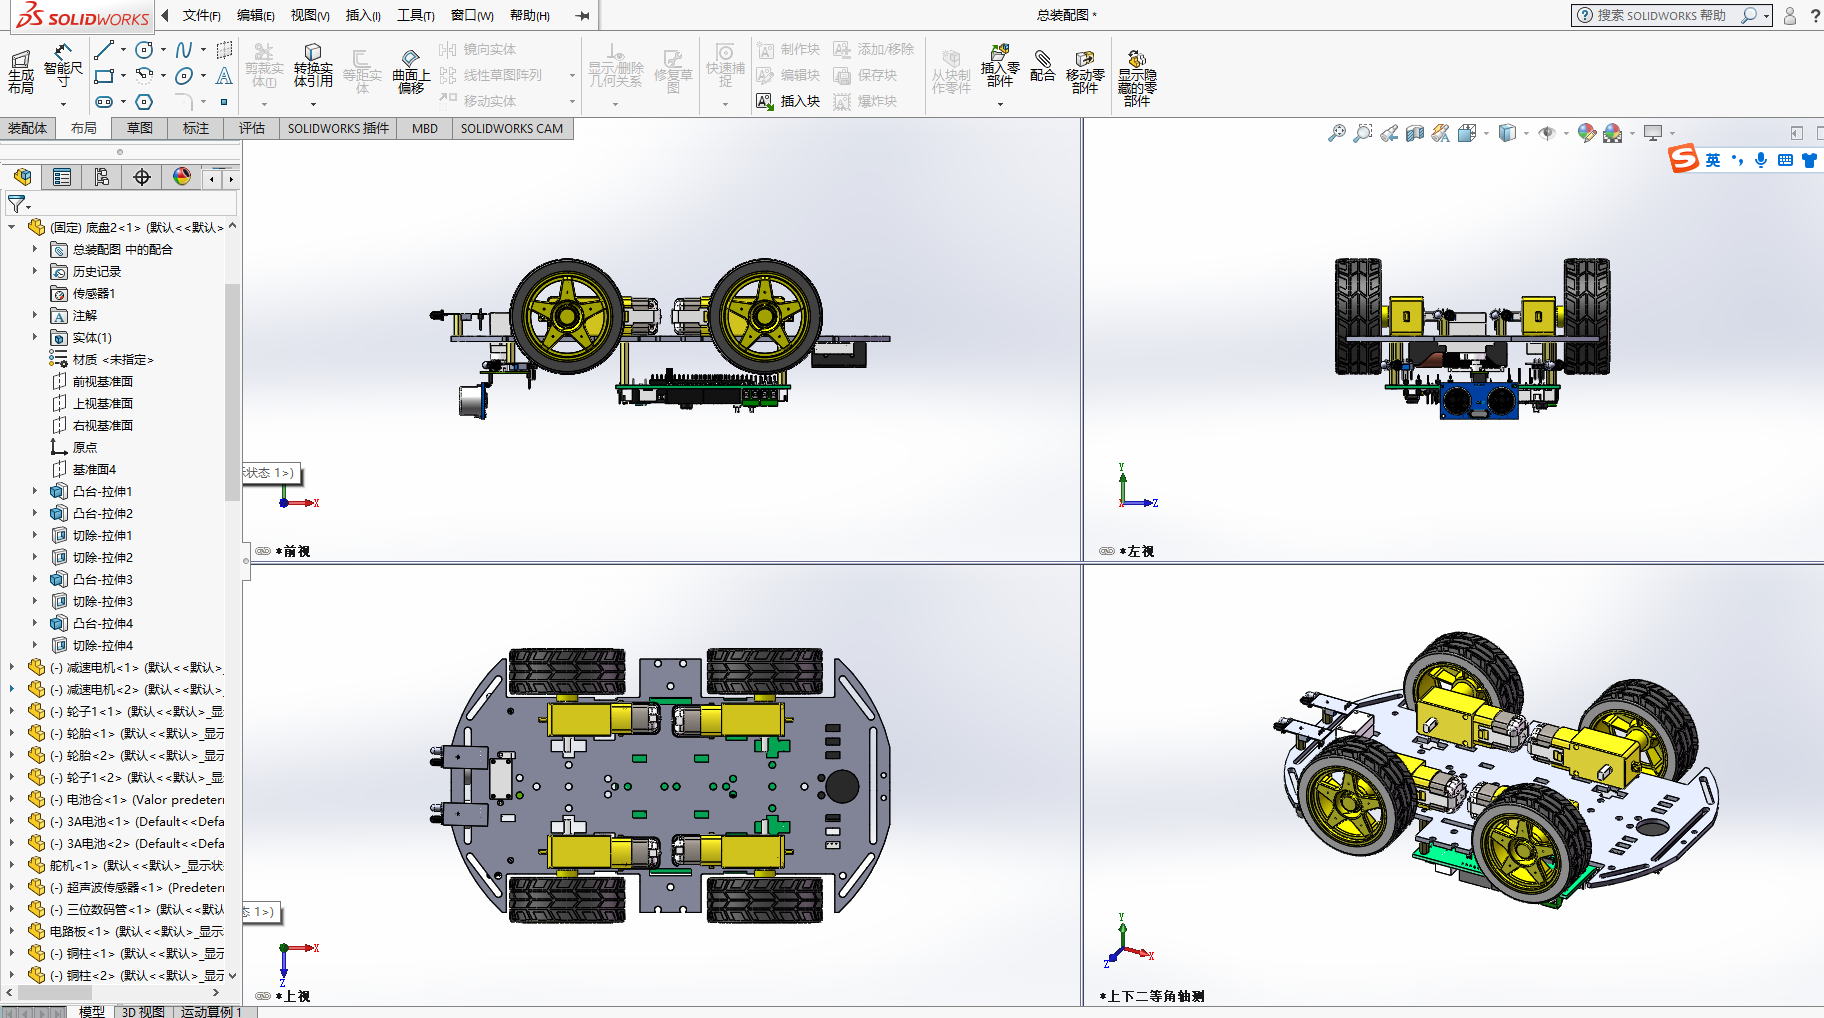Click the Convert Entities (转换实体引用) tool

[313, 66]
